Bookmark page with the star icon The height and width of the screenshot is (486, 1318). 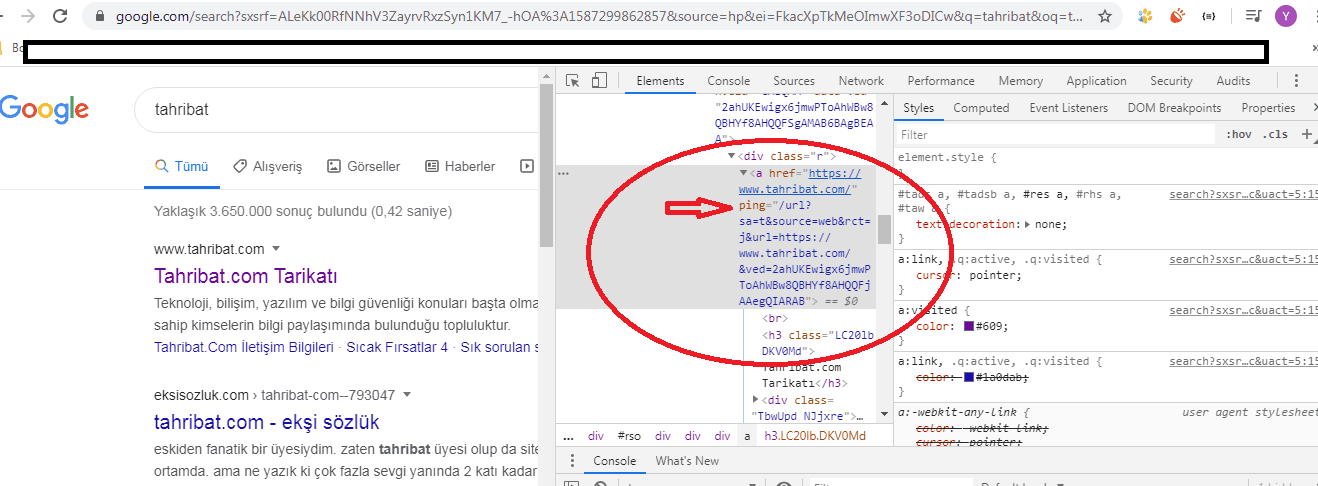click(1104, 17)
